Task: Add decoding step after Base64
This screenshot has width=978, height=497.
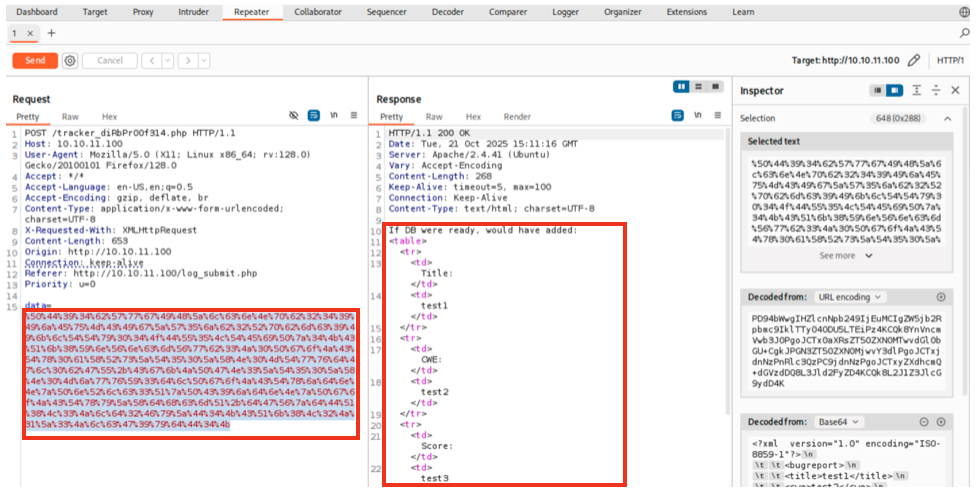Action: 941,422
